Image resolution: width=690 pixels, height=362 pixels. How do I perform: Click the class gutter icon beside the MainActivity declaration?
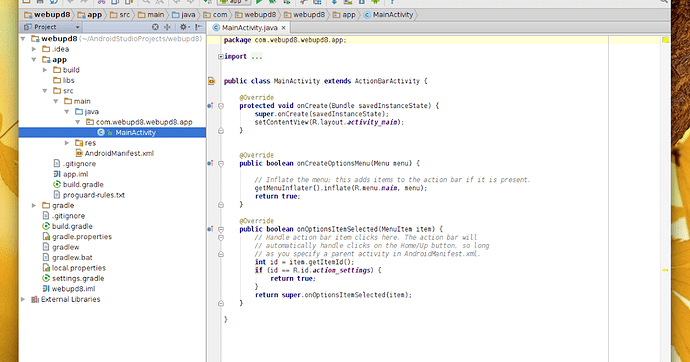click(x=212, y=81)
